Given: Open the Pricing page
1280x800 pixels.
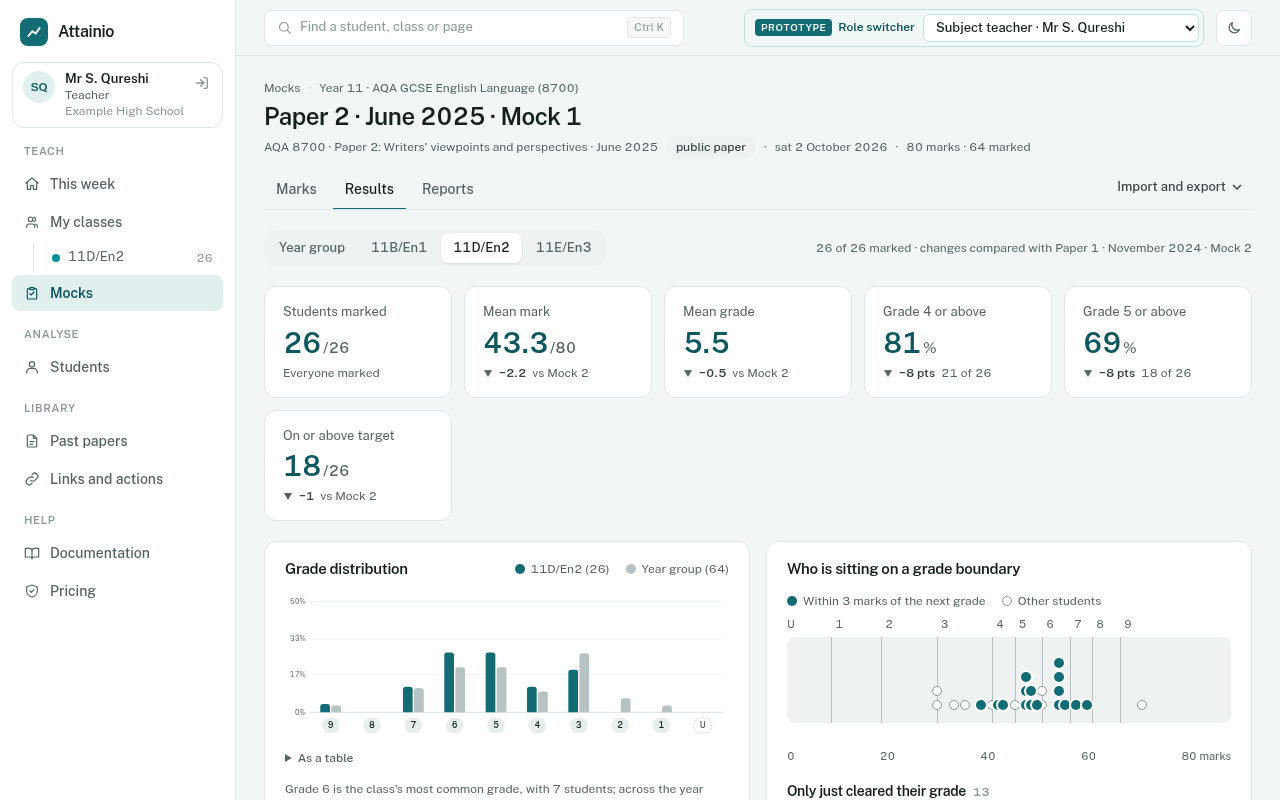Looking at the screenshot, I should click(118, 591).
